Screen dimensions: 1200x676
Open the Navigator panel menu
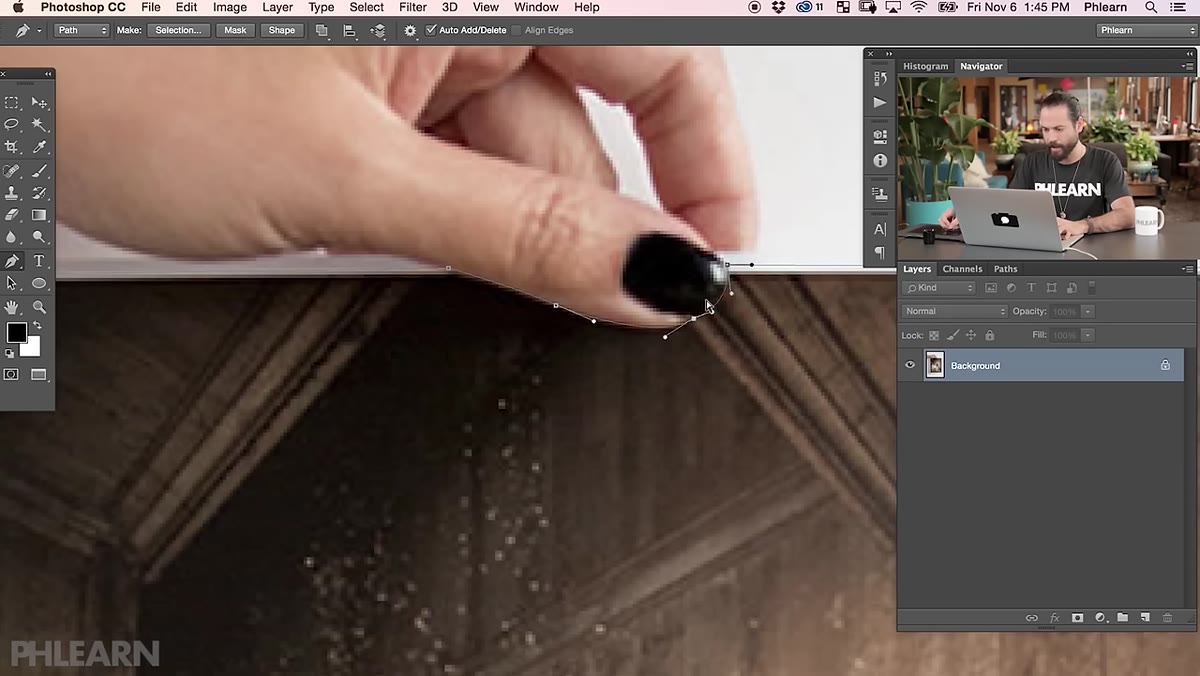pyautogui.click(x=1187, y=66)
